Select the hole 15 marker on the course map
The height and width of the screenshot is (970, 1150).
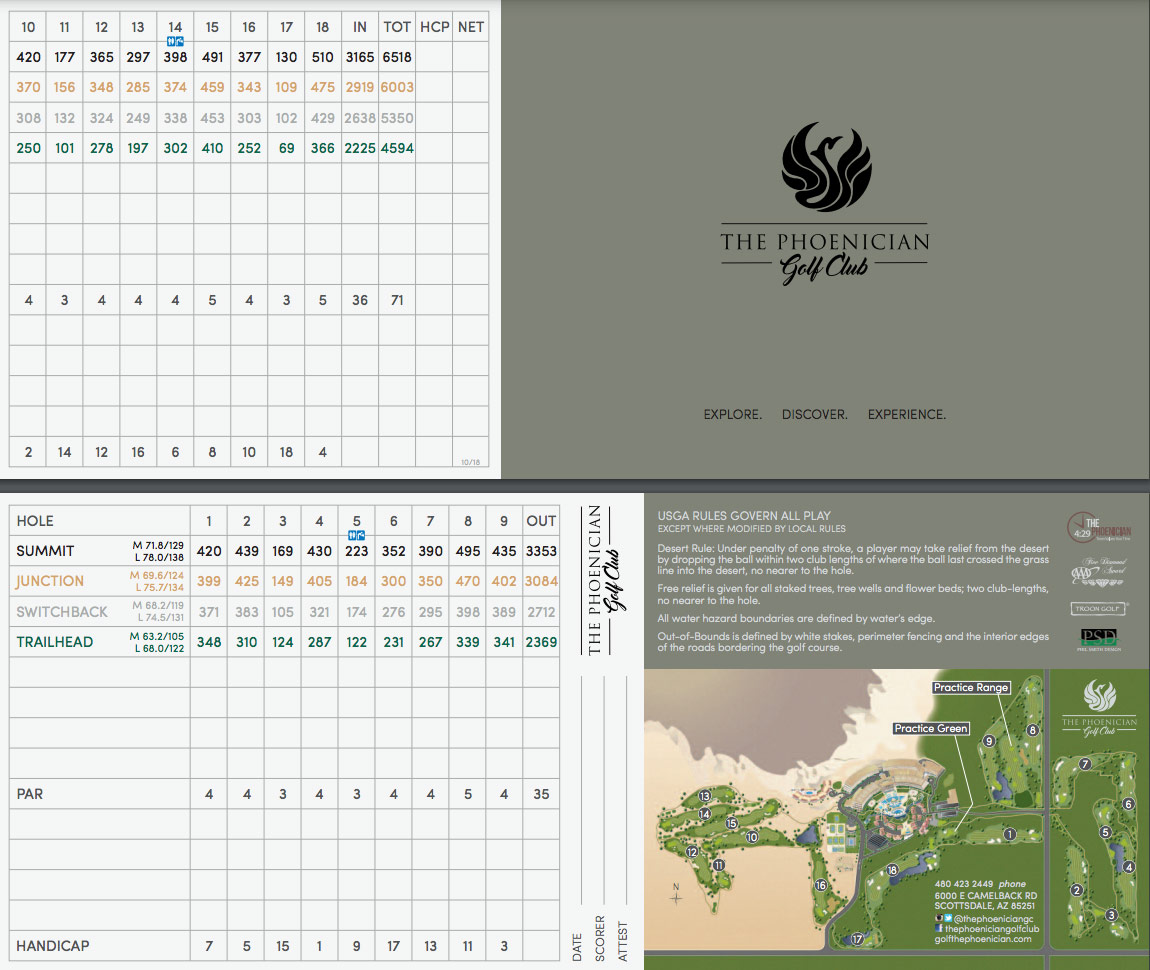[731, 823]
